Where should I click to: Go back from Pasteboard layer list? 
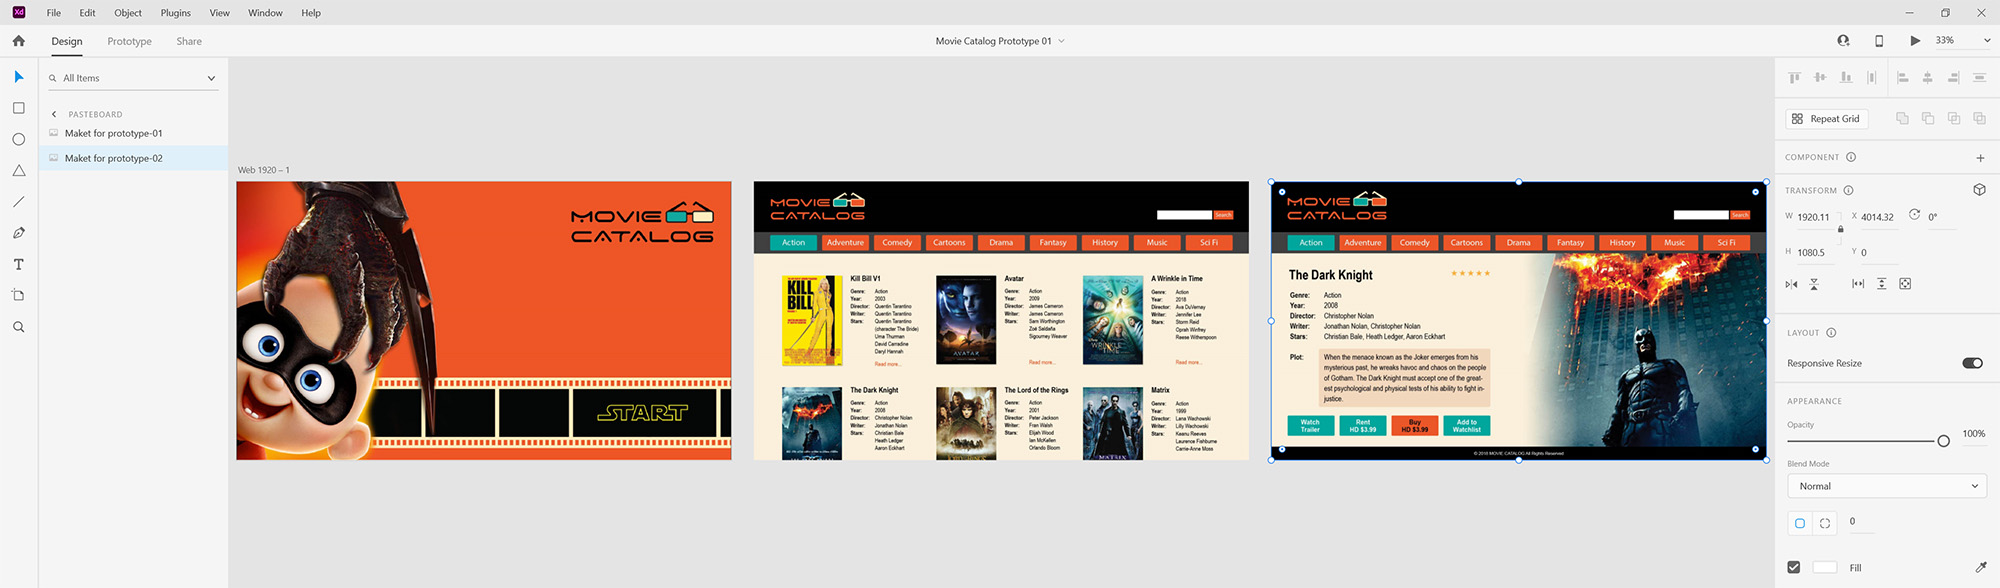click(x=54, y=115)
